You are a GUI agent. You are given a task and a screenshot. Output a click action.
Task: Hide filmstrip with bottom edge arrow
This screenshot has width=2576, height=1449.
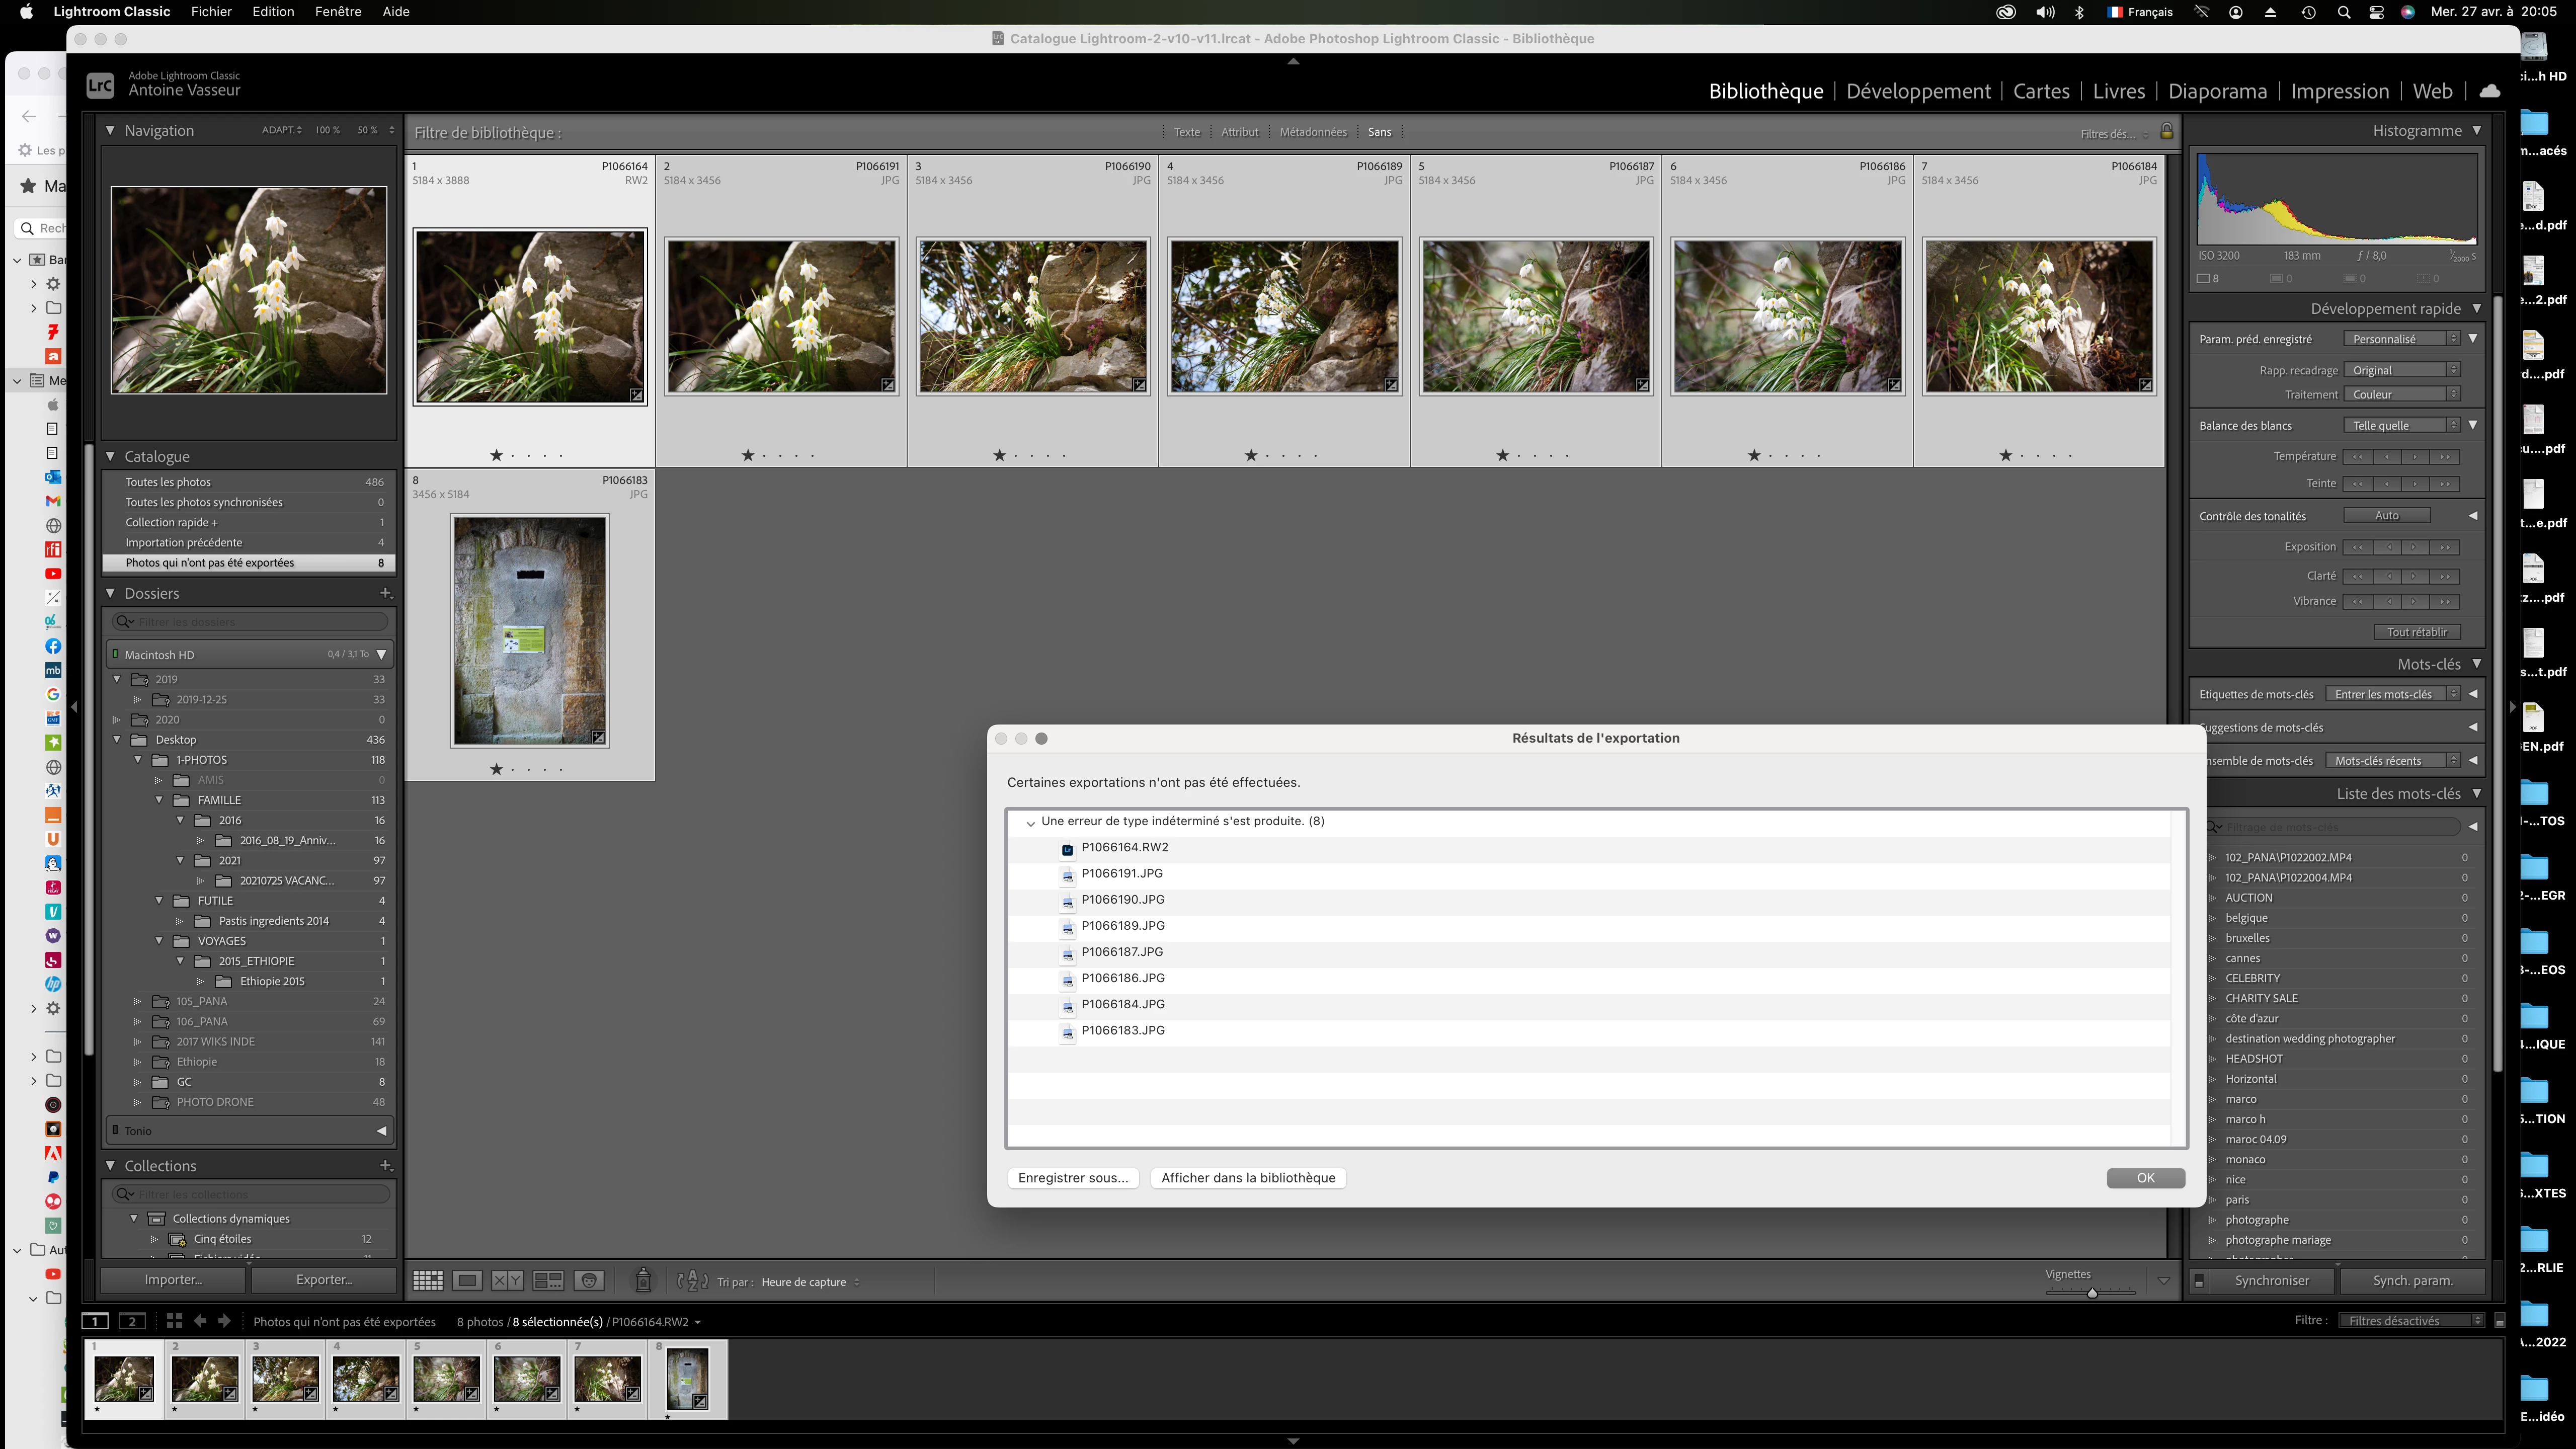coord(1293,1441)
